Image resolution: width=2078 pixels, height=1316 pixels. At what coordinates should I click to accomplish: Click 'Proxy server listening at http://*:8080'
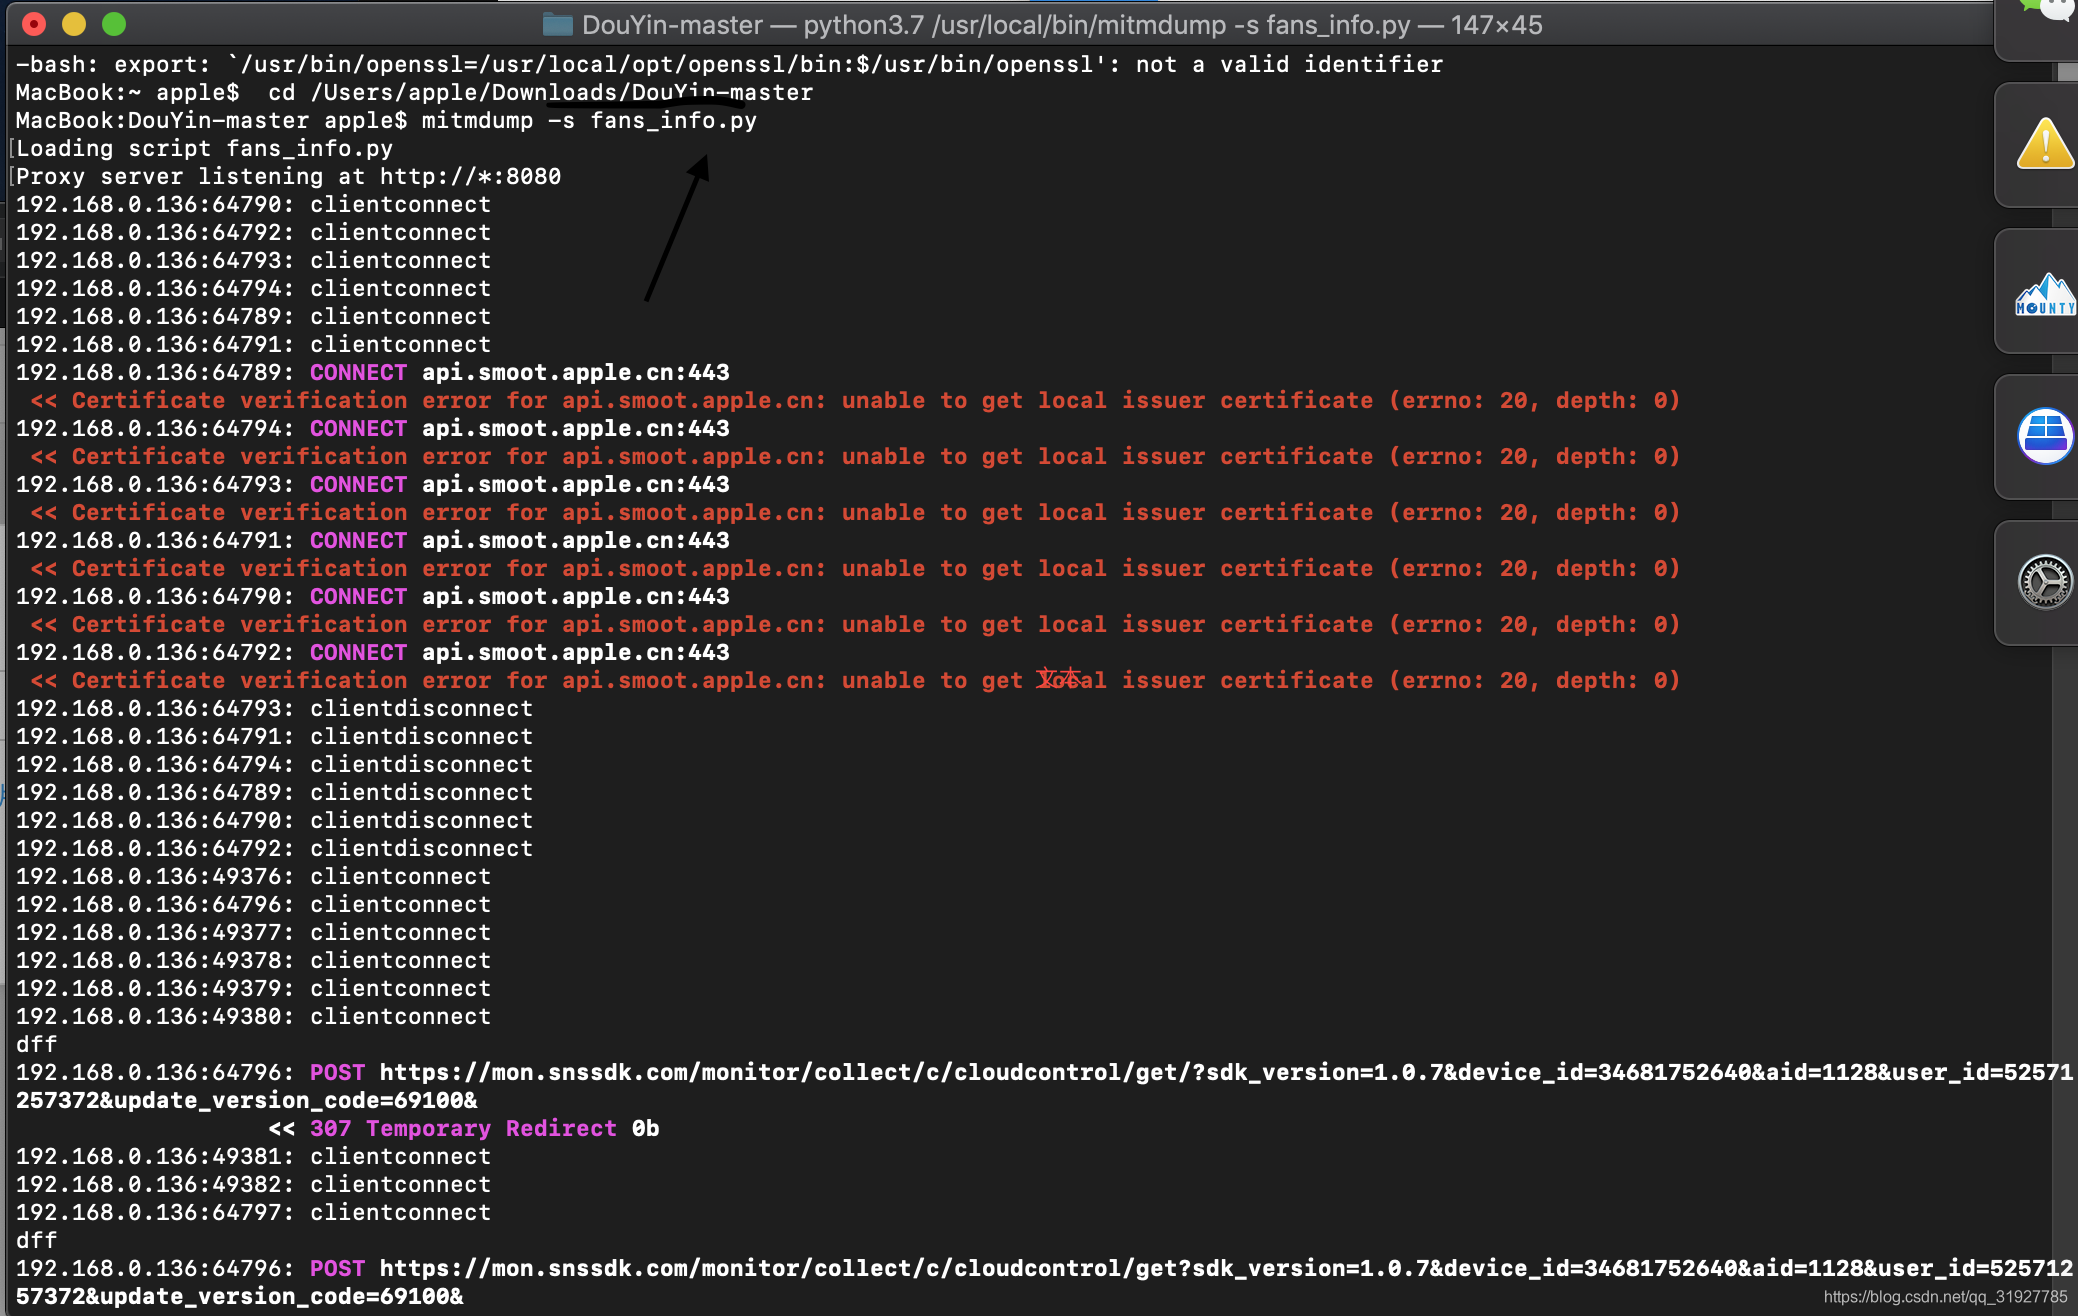pyautogui.click(x=288, y=176)
